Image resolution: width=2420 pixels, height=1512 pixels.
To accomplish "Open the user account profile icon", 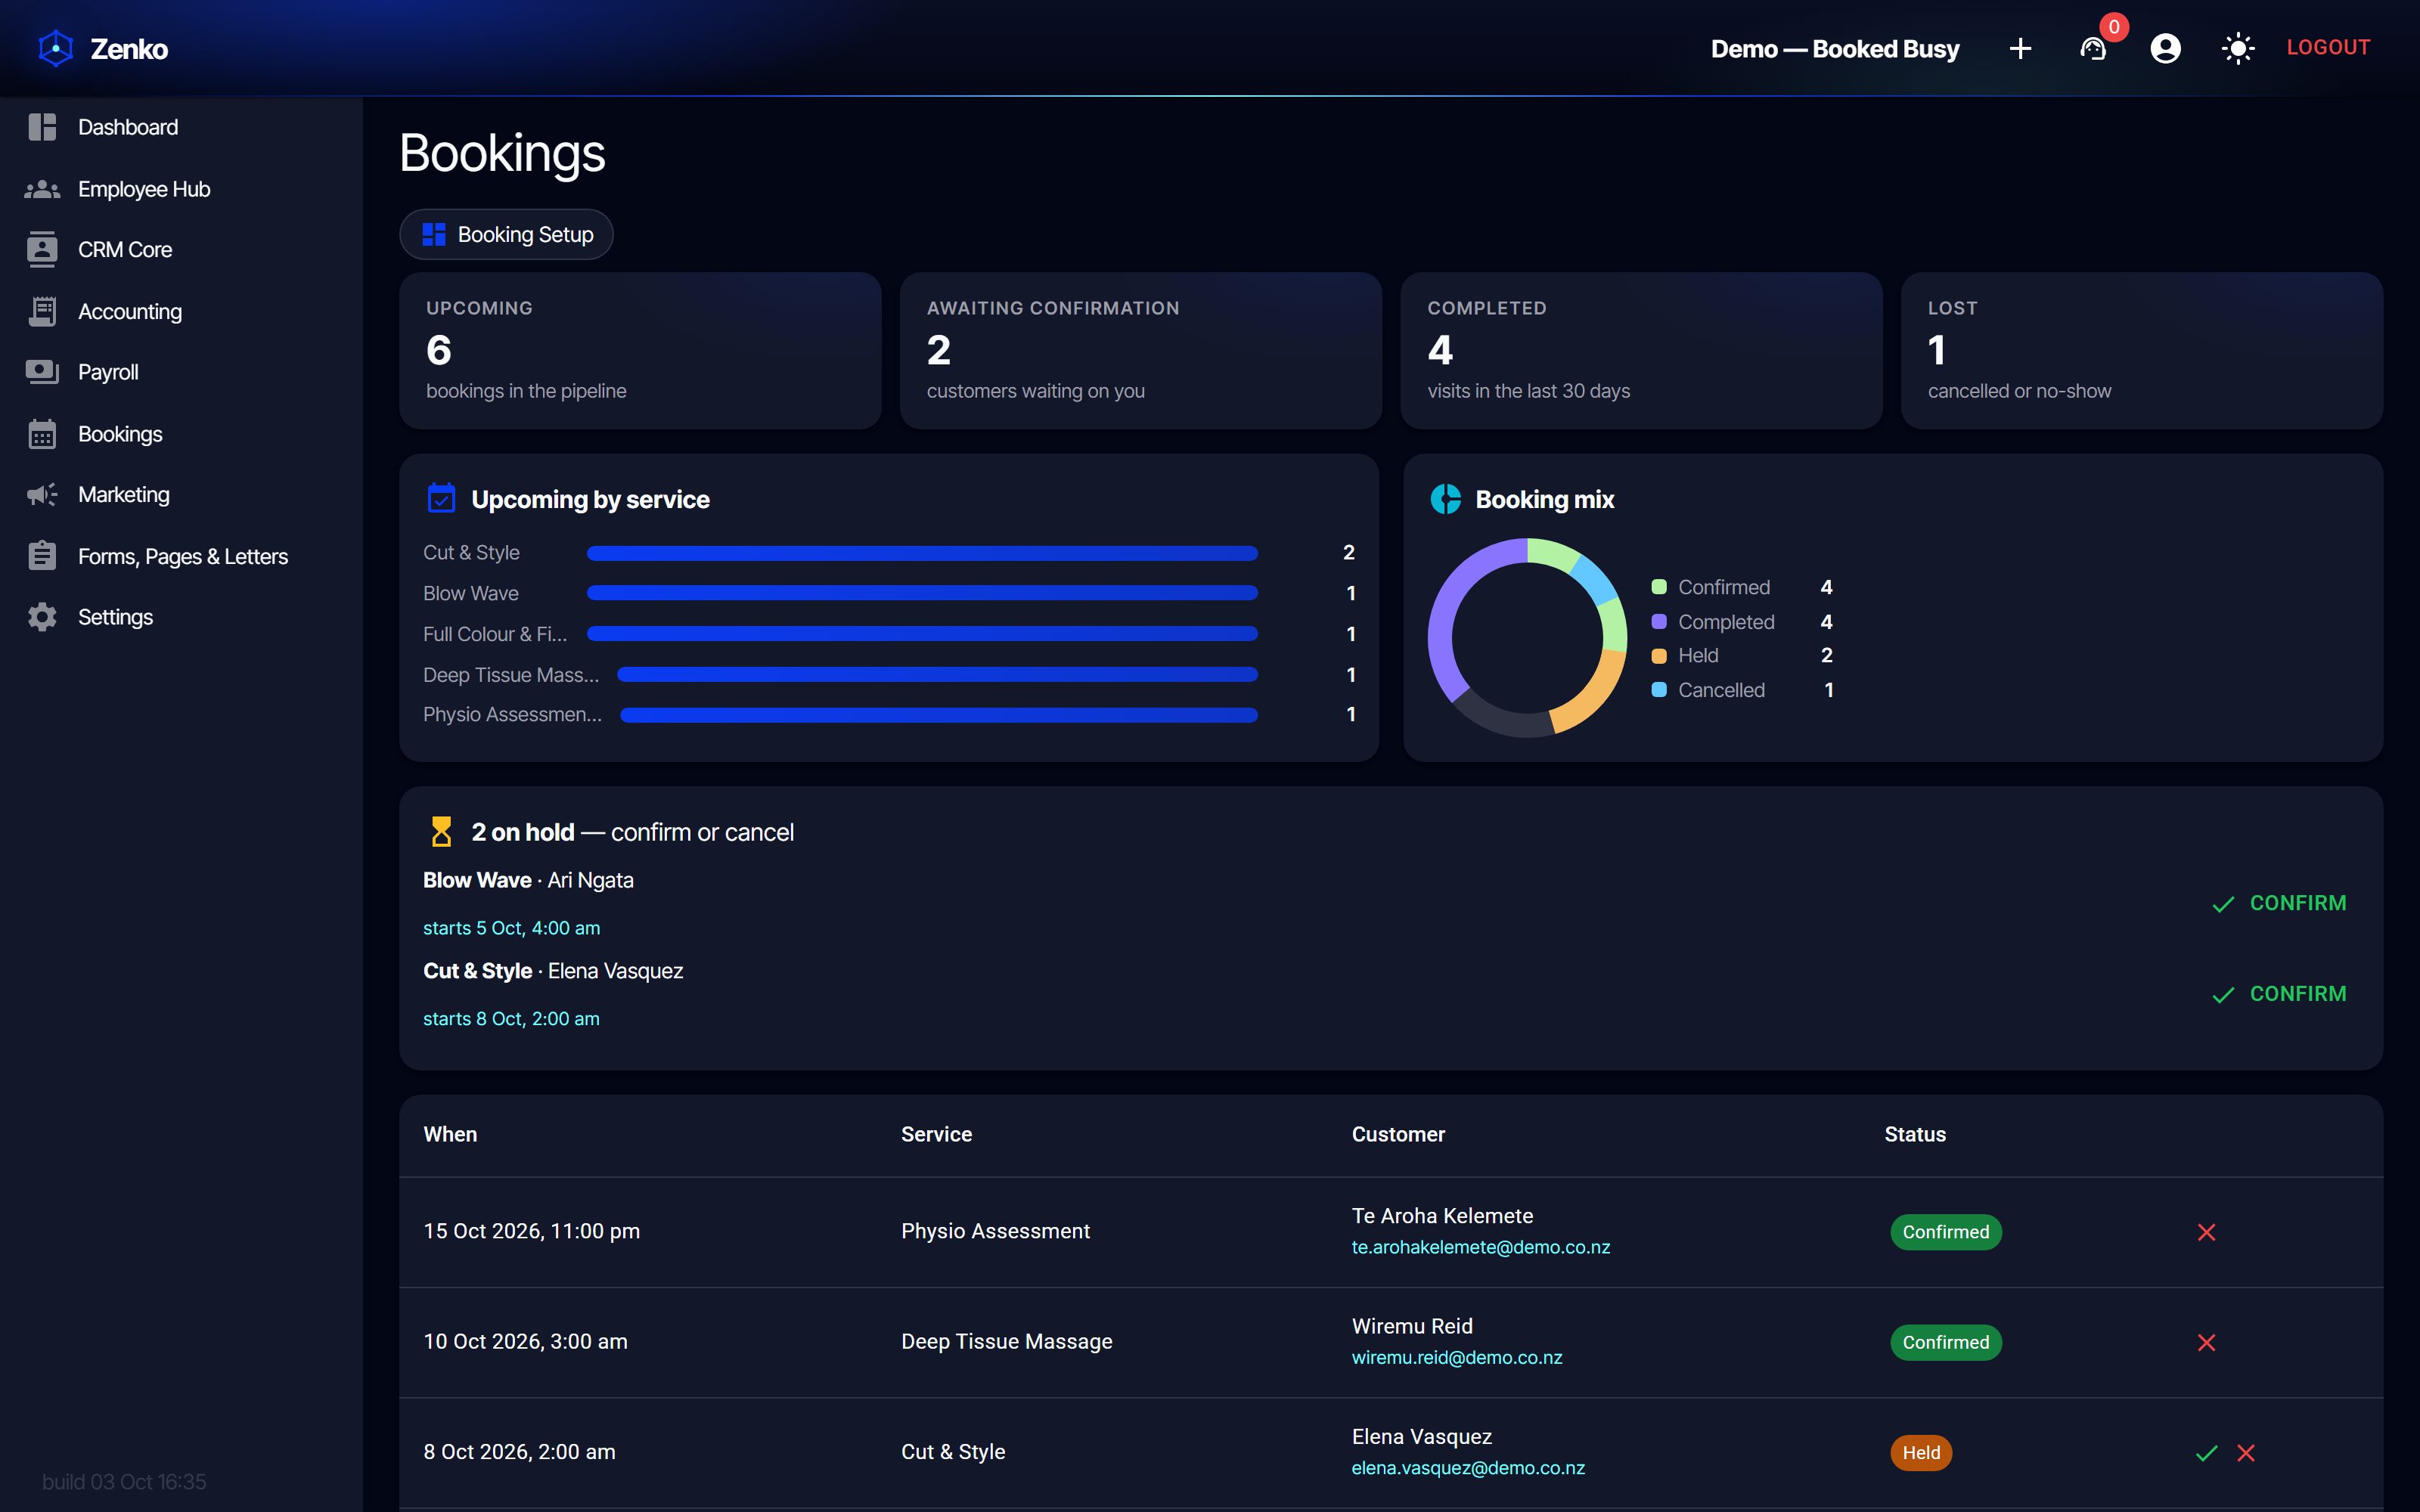I will [2165, 48].
